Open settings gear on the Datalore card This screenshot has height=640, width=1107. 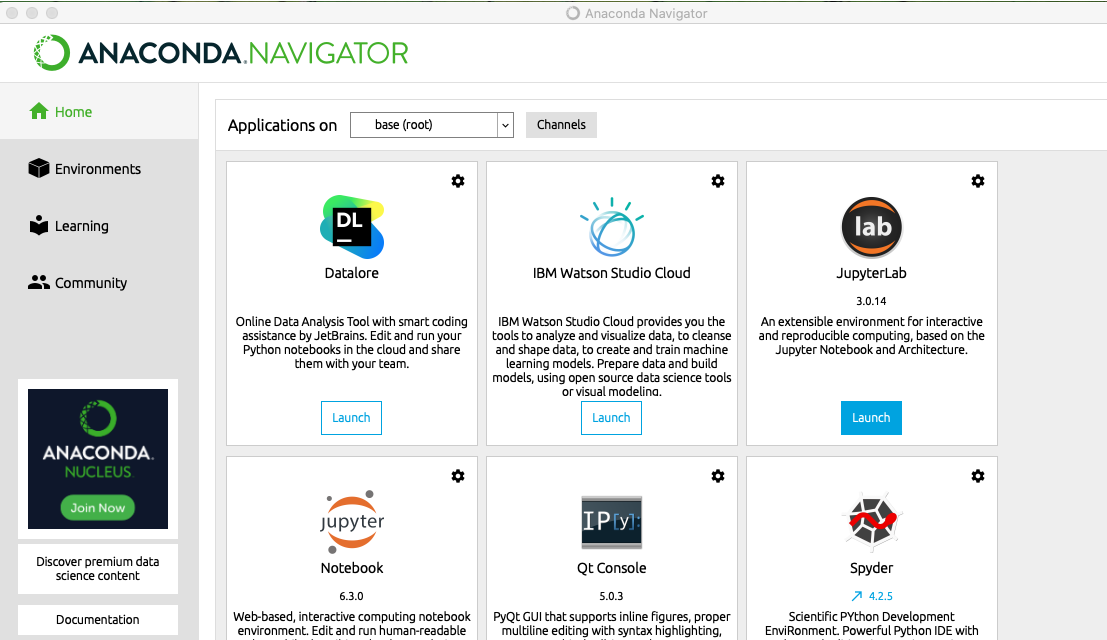point(458,181)
